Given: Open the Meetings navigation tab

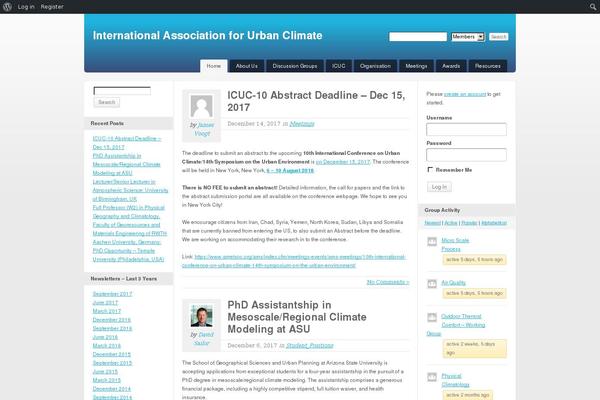Looking at the screenshot, I should [x=416, y=66].
